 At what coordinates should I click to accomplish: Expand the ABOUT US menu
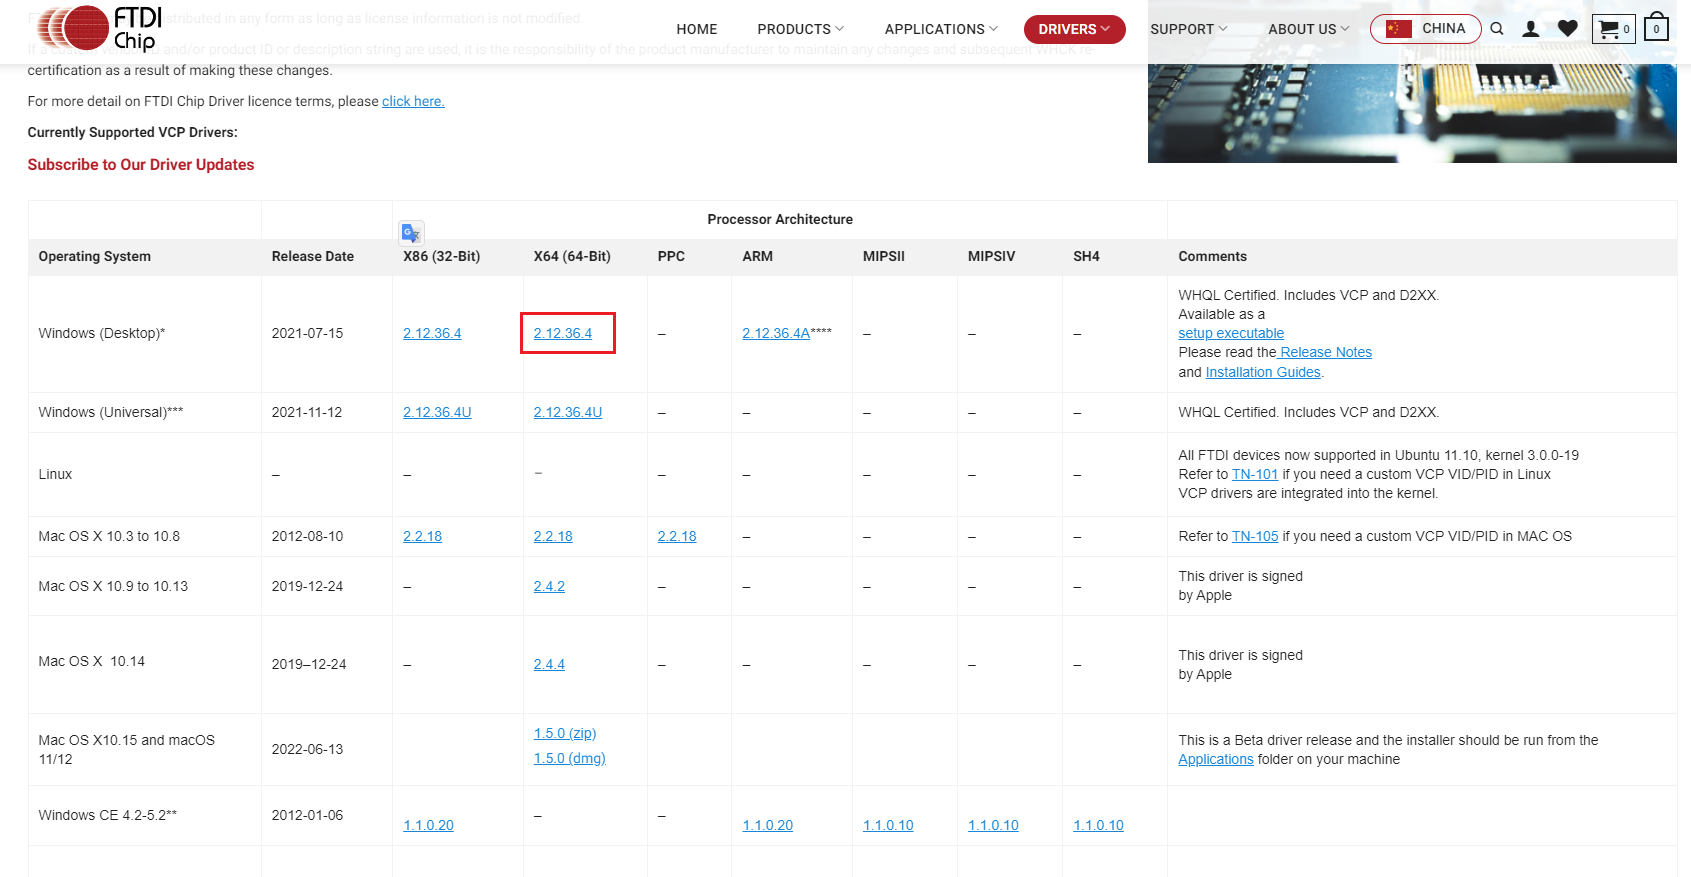[x=1309, y=29]
